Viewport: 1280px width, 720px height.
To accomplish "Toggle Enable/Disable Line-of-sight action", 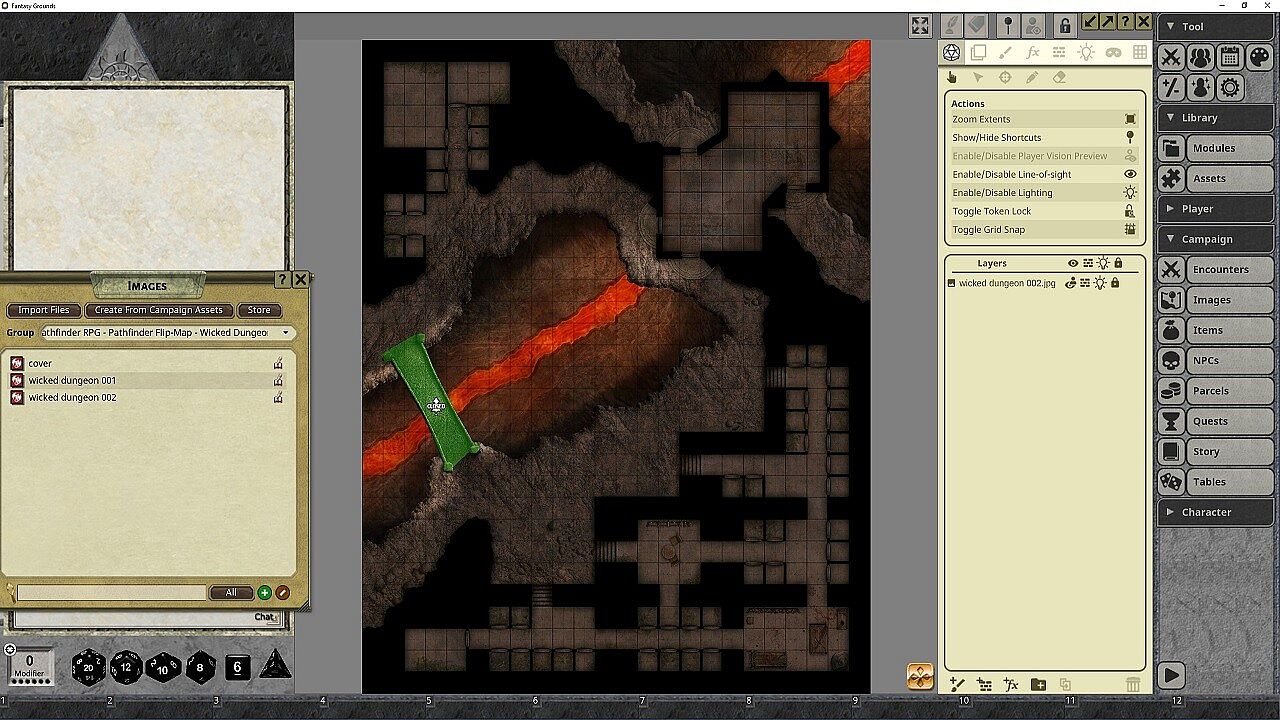I will (x=1044, y=174).
